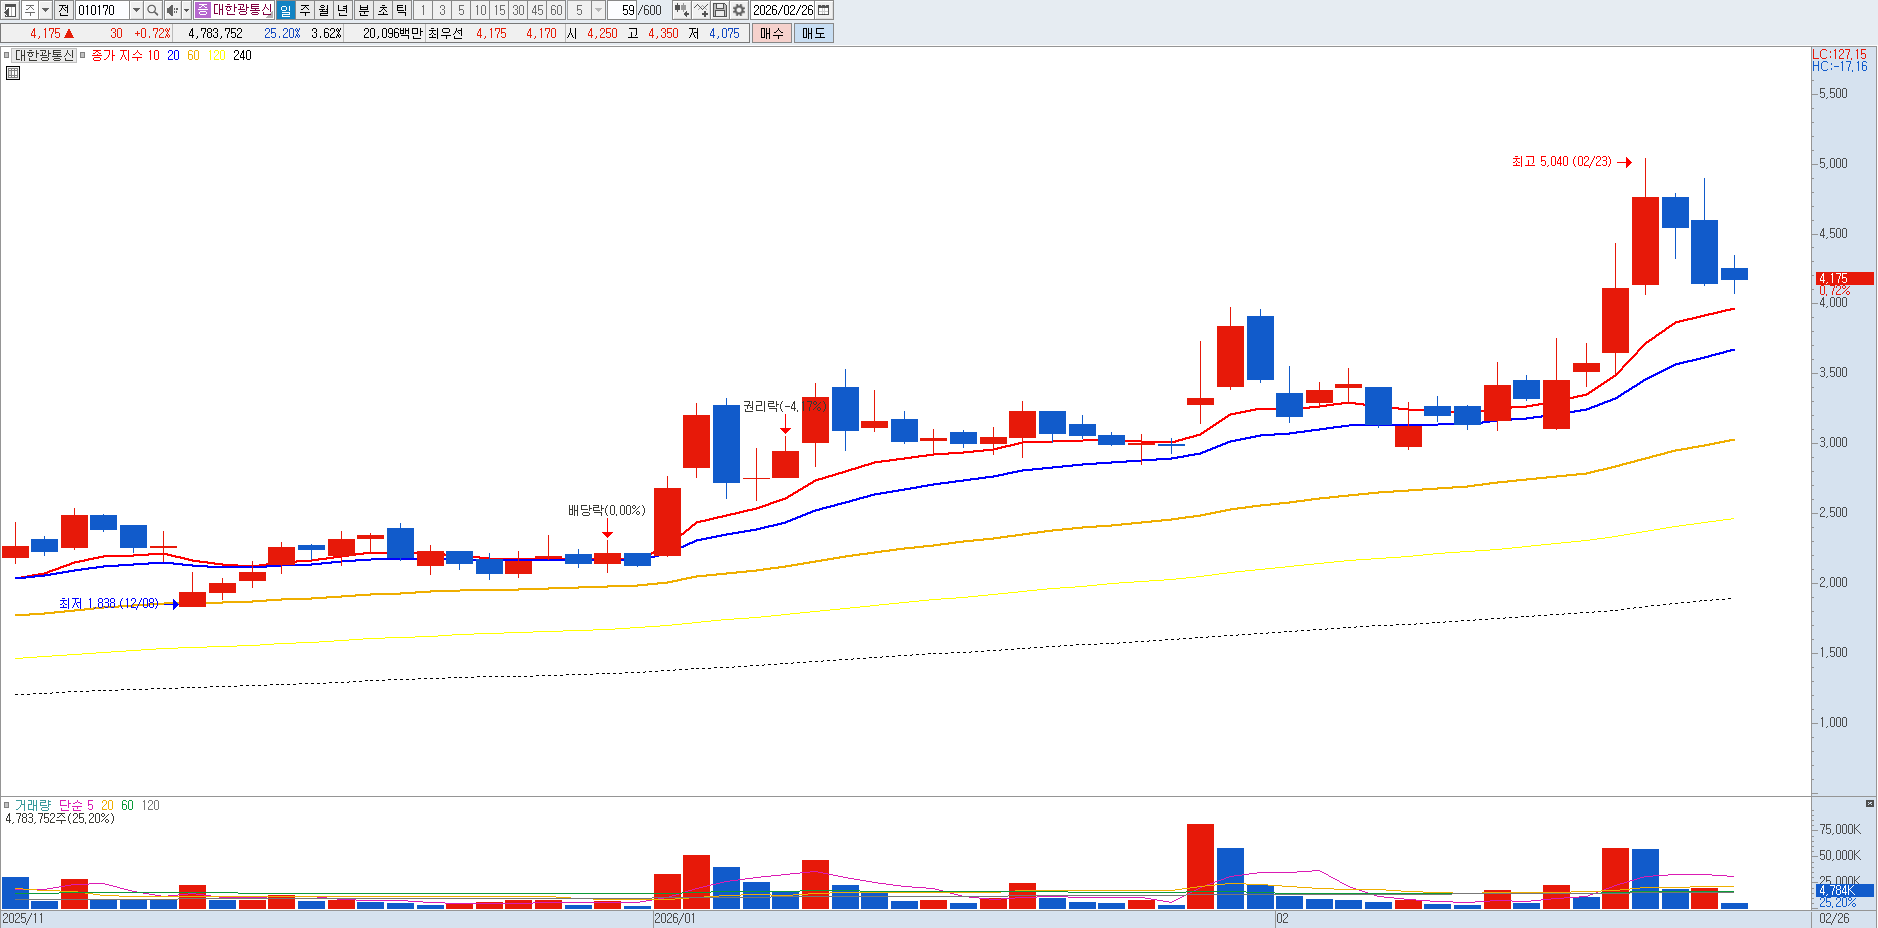Screen dimensions: 1878x928
Task: Toggle the 대한광통신 price series marker box
Action: click(7, 56)
